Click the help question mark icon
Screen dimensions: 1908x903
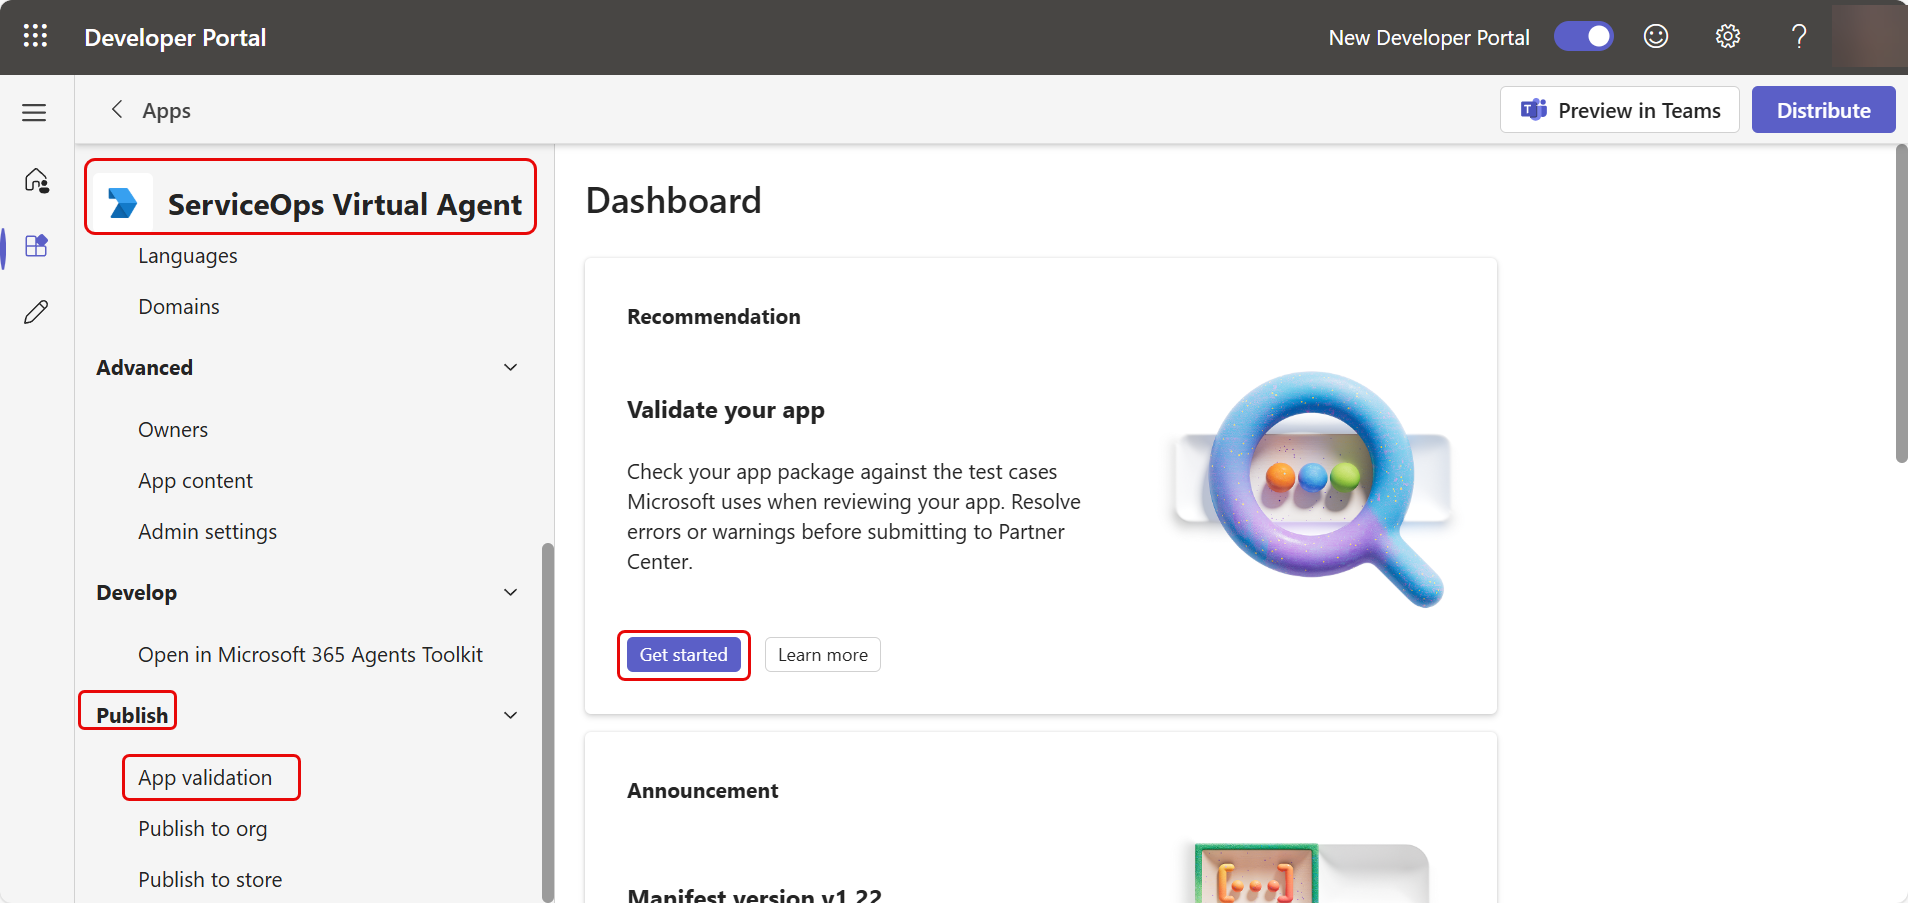coord(1798,37)
